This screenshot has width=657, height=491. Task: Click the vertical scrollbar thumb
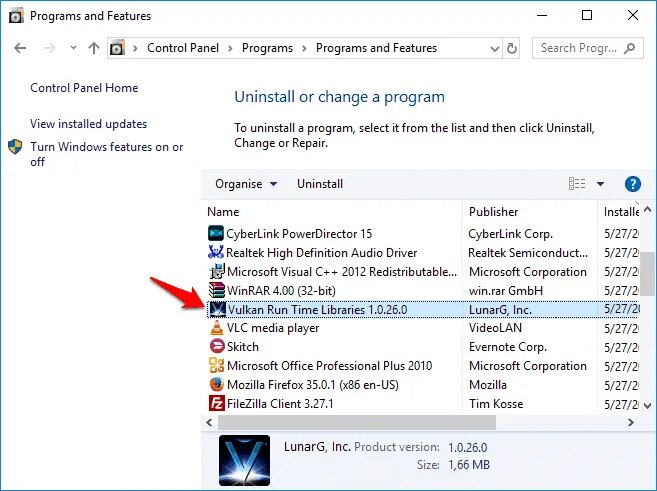coord(647,273)
